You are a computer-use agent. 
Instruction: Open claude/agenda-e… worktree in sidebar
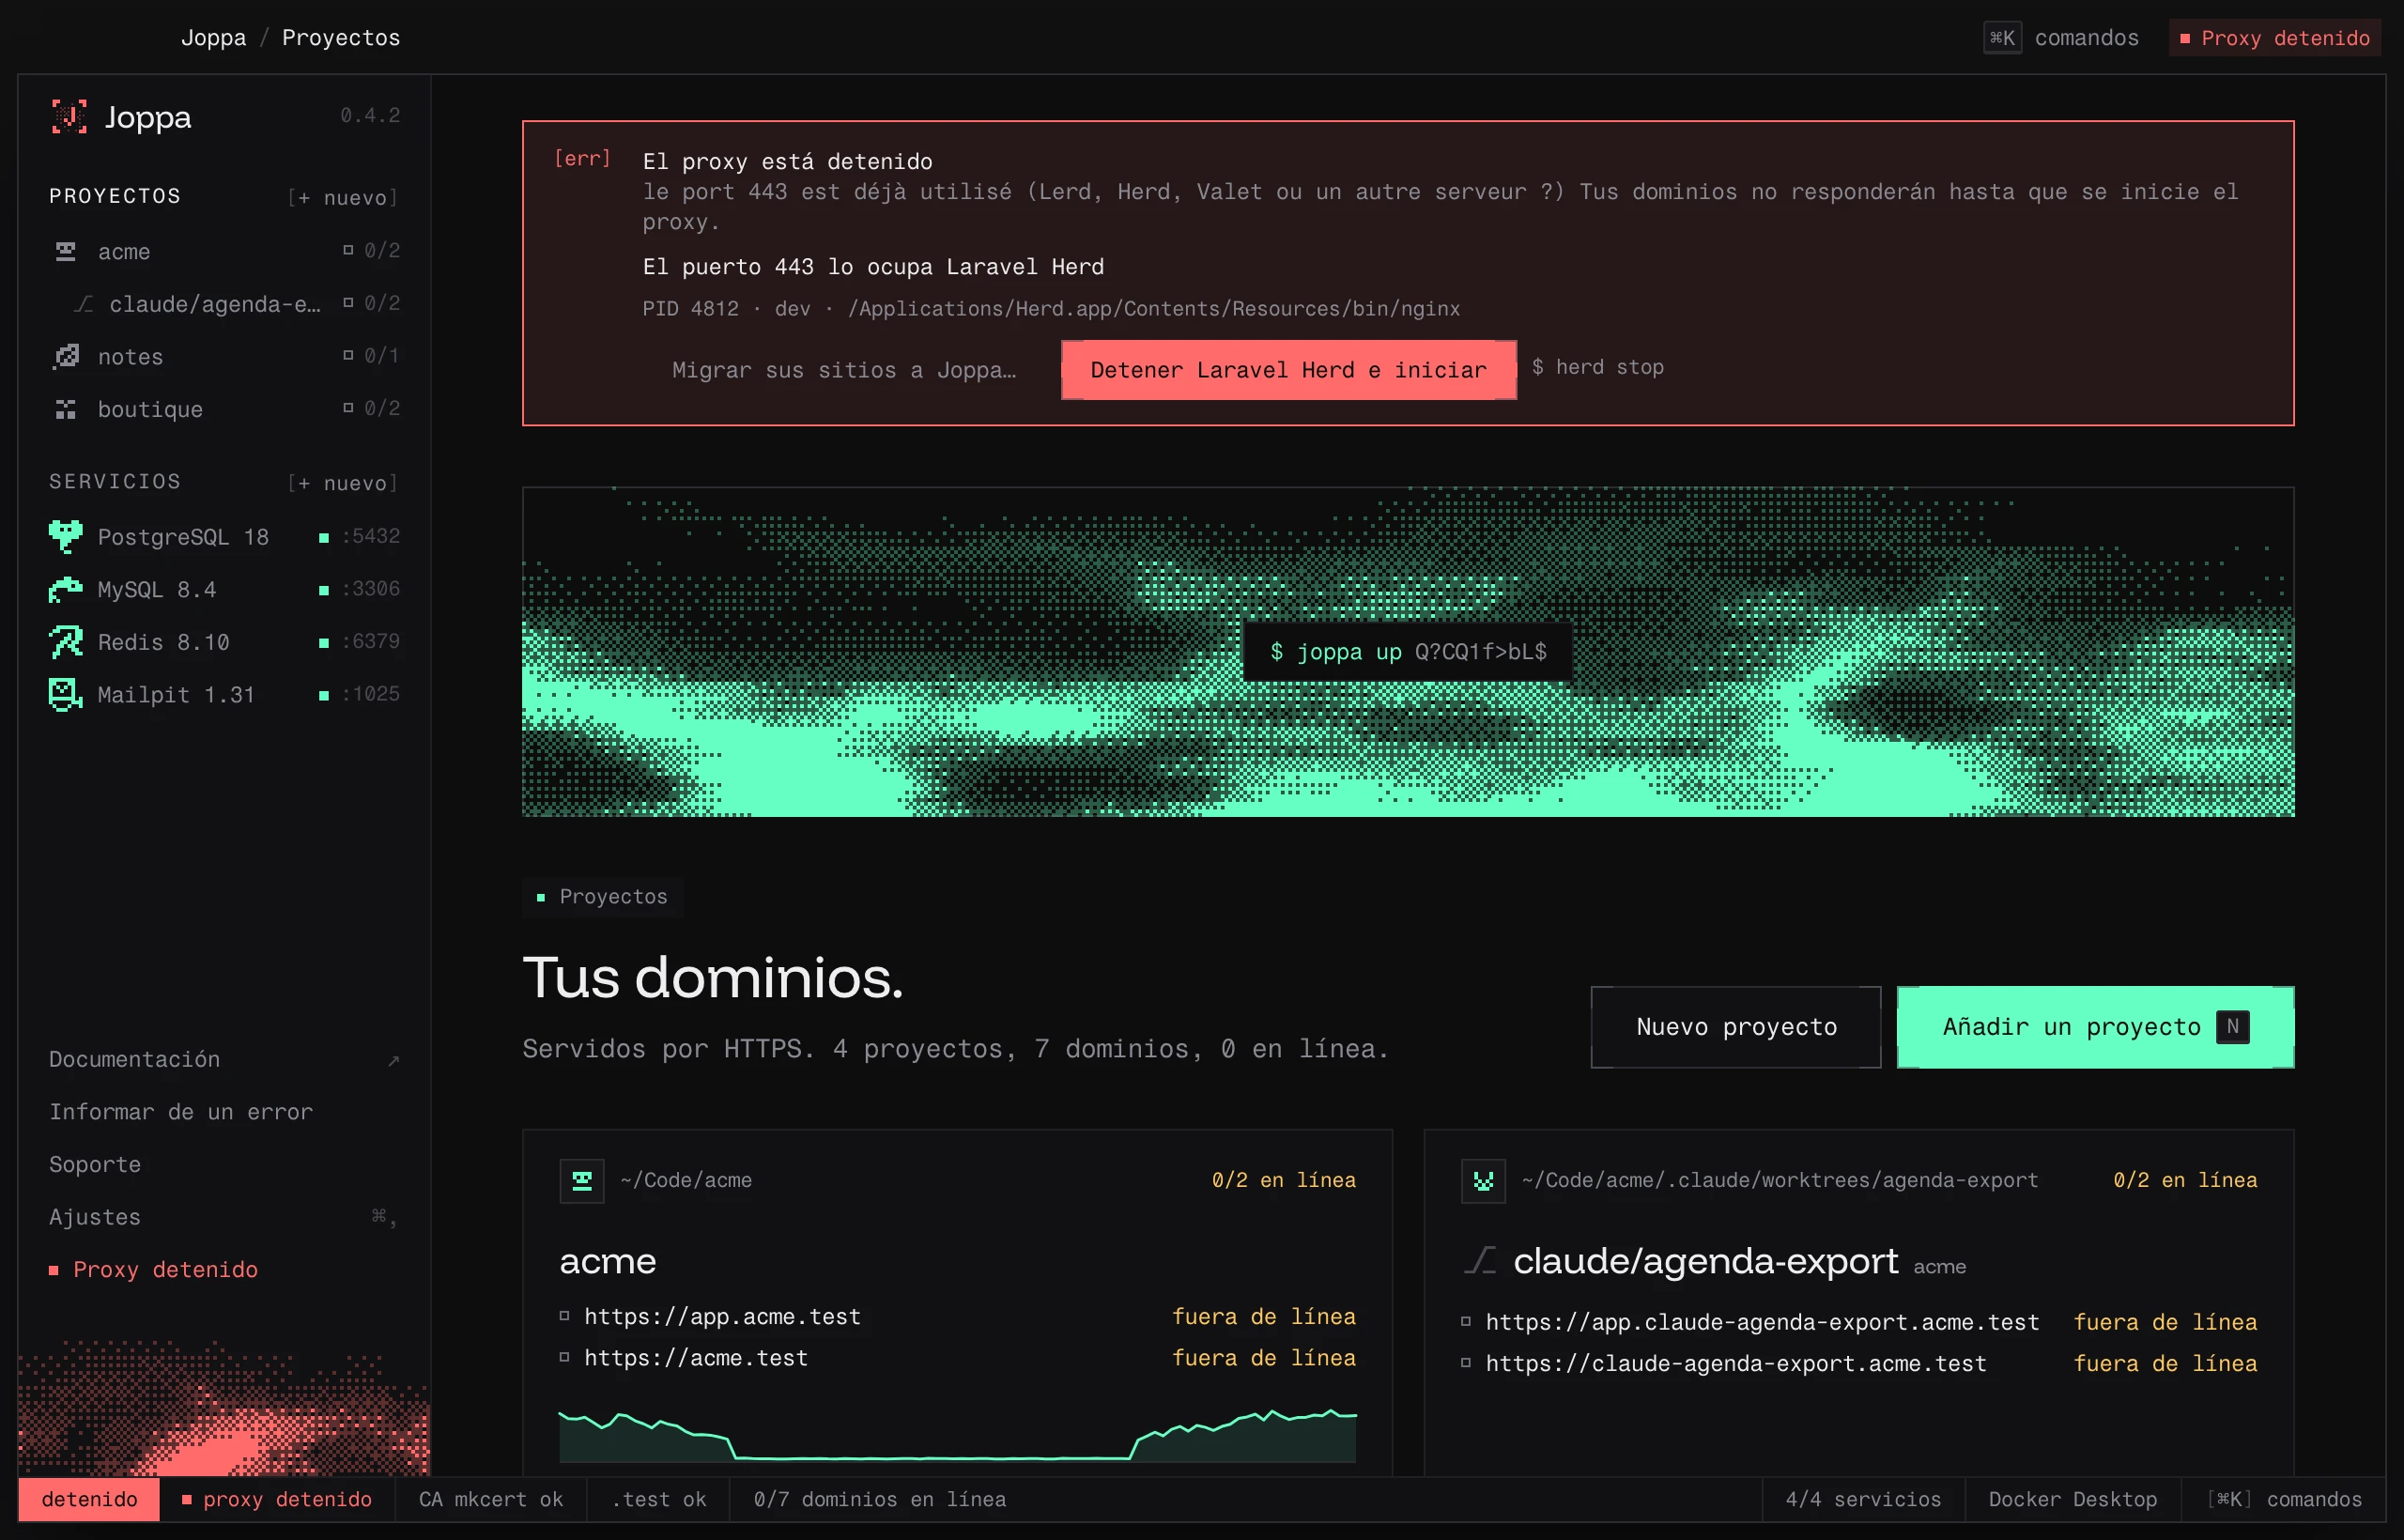(x=225, y=304)
